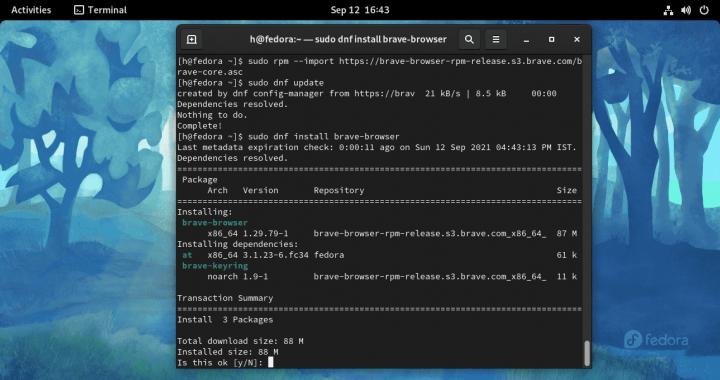Click the '3.1.23-6.fc34' version text

tap(276, 255)
